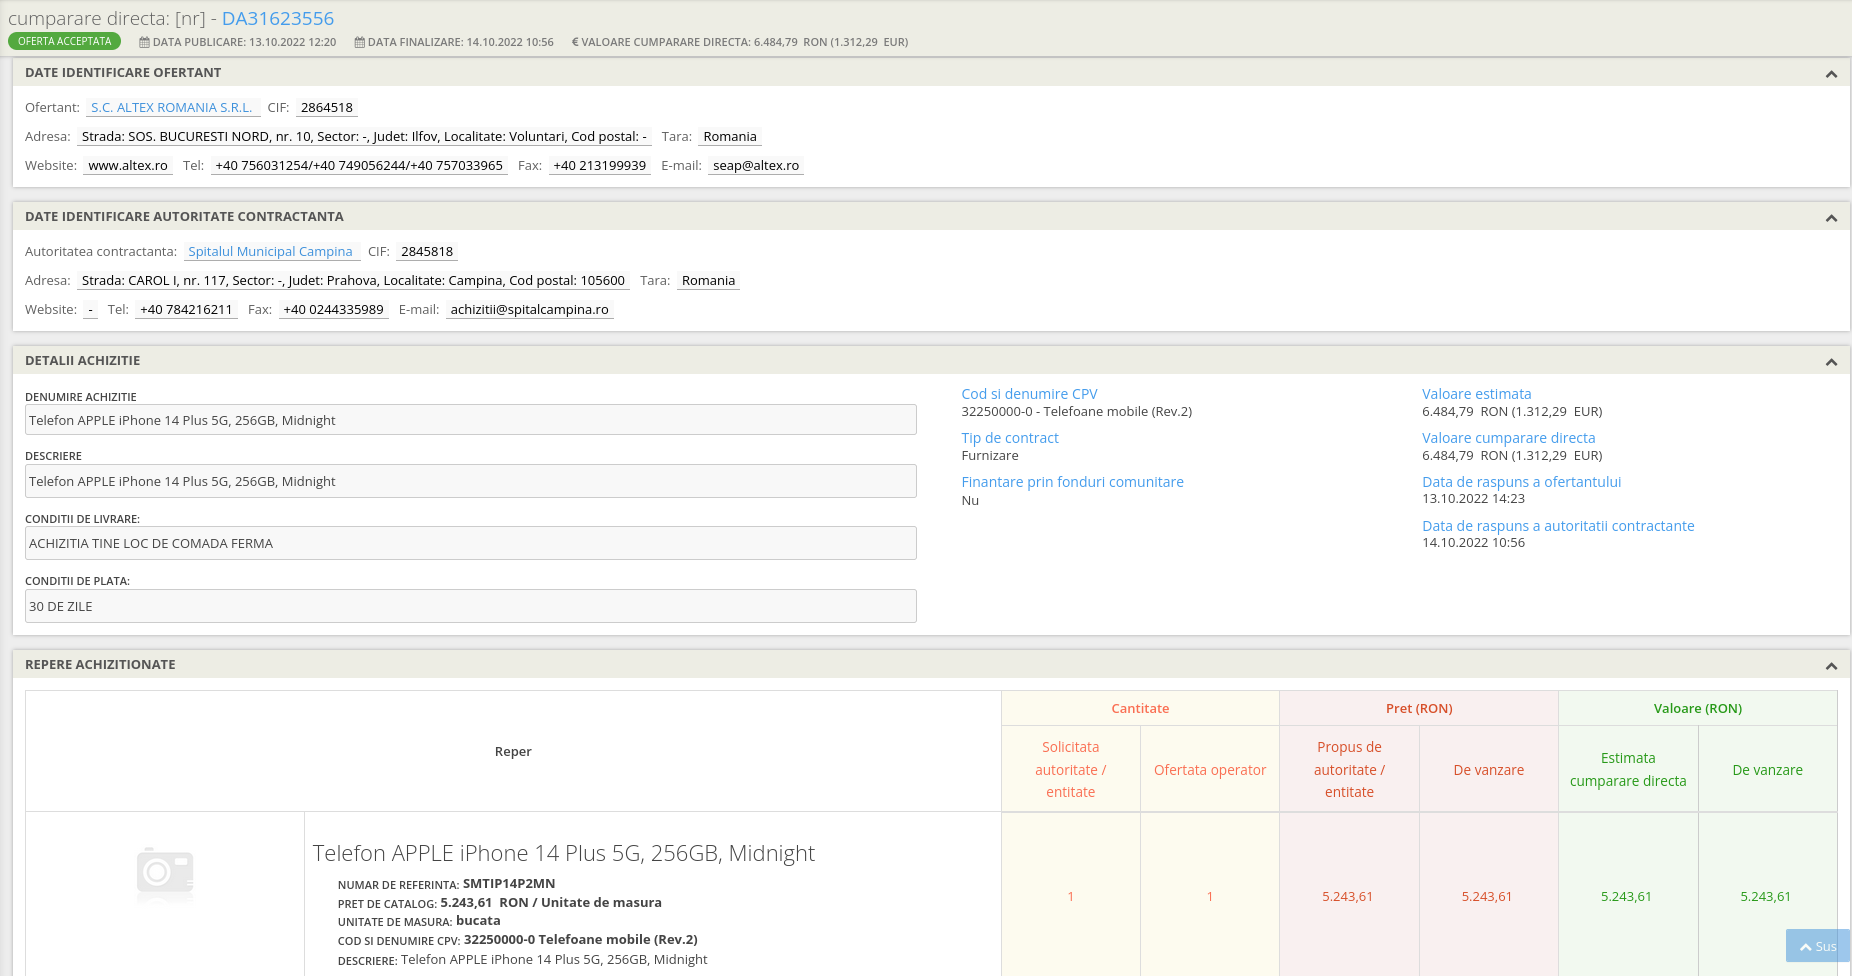
Task: Collapse the Detalii Achizitie section chevron
Action: (1831, 362)
